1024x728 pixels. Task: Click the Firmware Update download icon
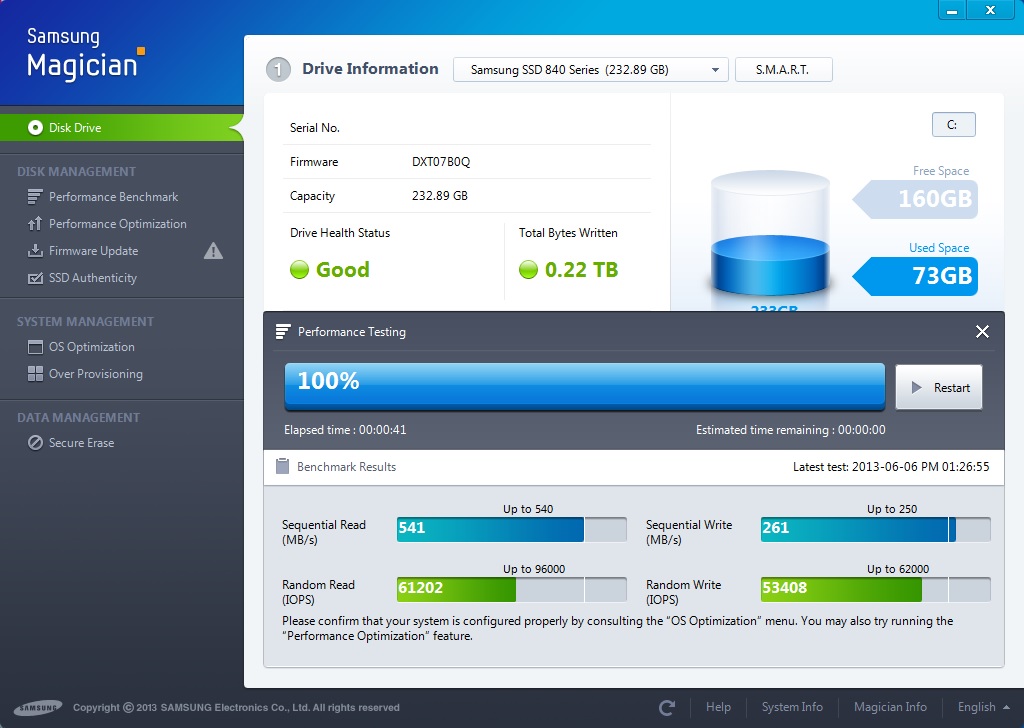[x=35, y=251]
